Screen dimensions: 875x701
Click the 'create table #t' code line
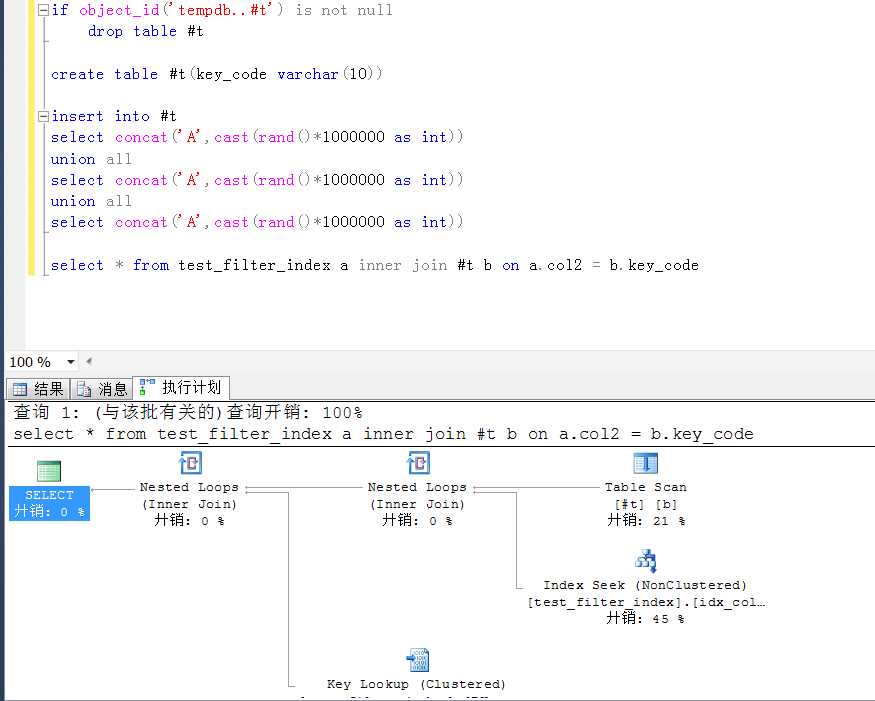[x=217, y=74]
